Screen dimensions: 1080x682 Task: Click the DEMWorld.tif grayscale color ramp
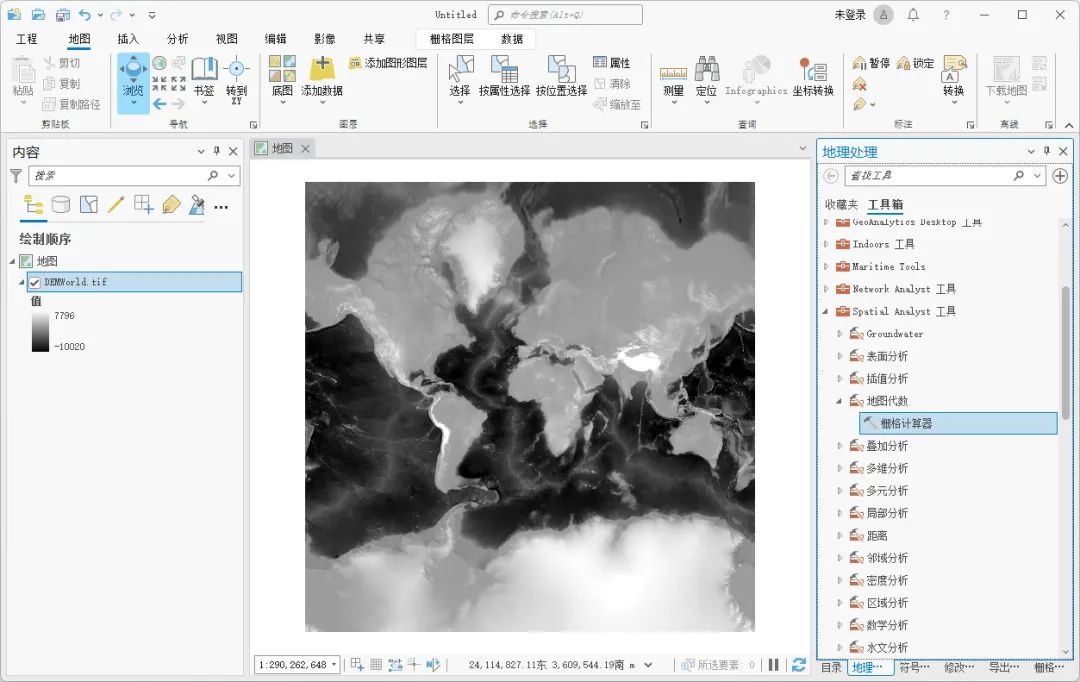coord(41,331)
